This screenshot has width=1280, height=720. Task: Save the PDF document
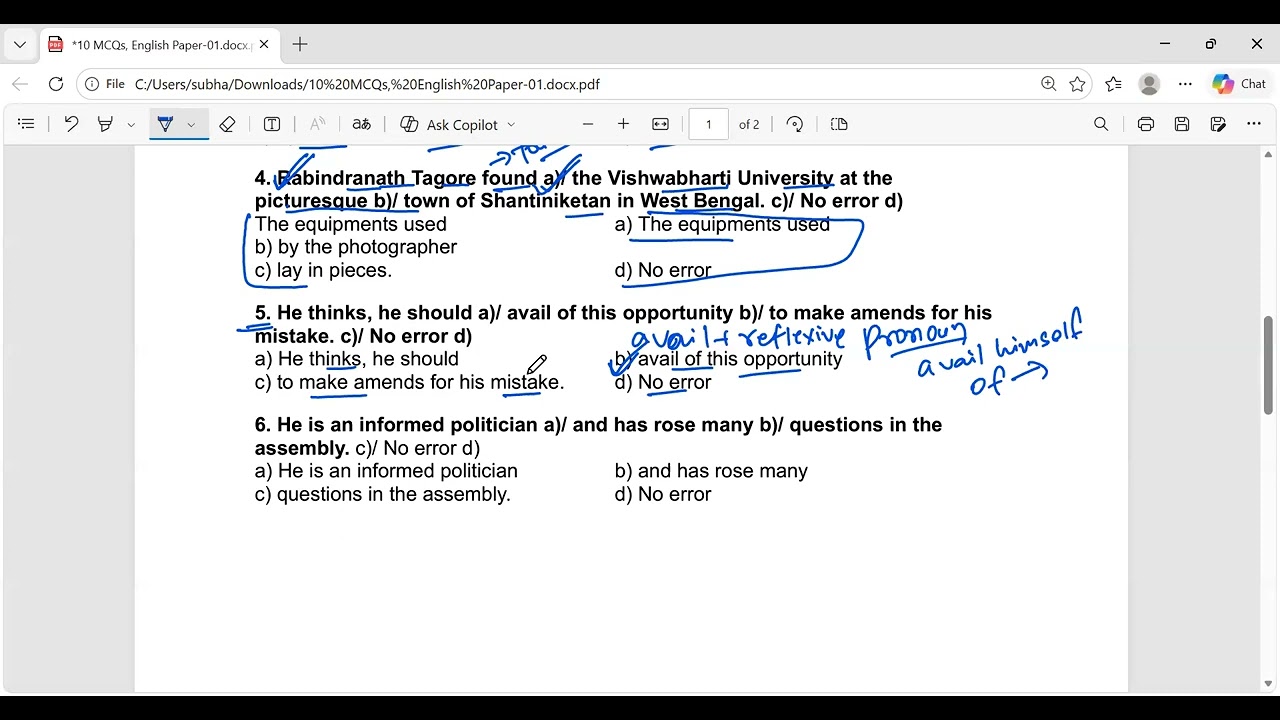pyautogui.click(x=1182, y=124)
